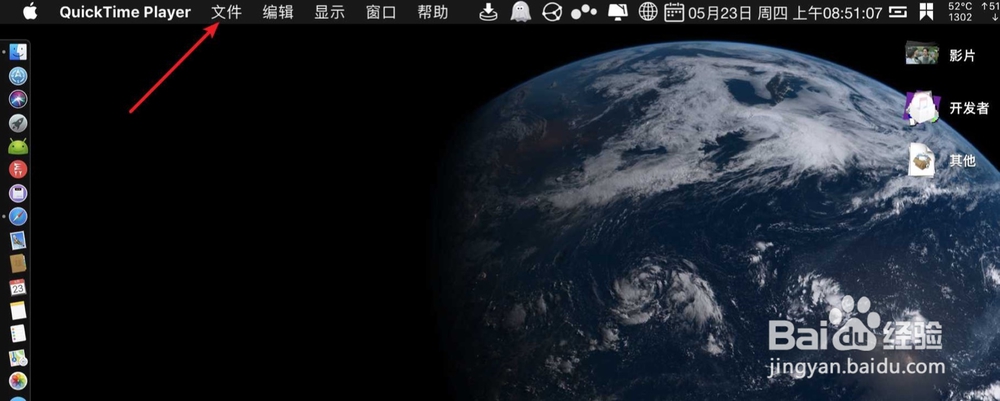Image resolution: width=1000 pixels, height=401 pixels.
Task: Open Notes from the dock
Action: (x=18, y=310)
